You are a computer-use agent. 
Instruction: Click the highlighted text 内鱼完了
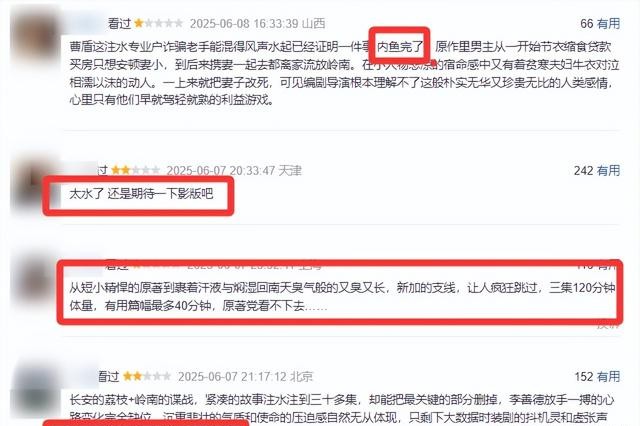click(x=400, y=47)
